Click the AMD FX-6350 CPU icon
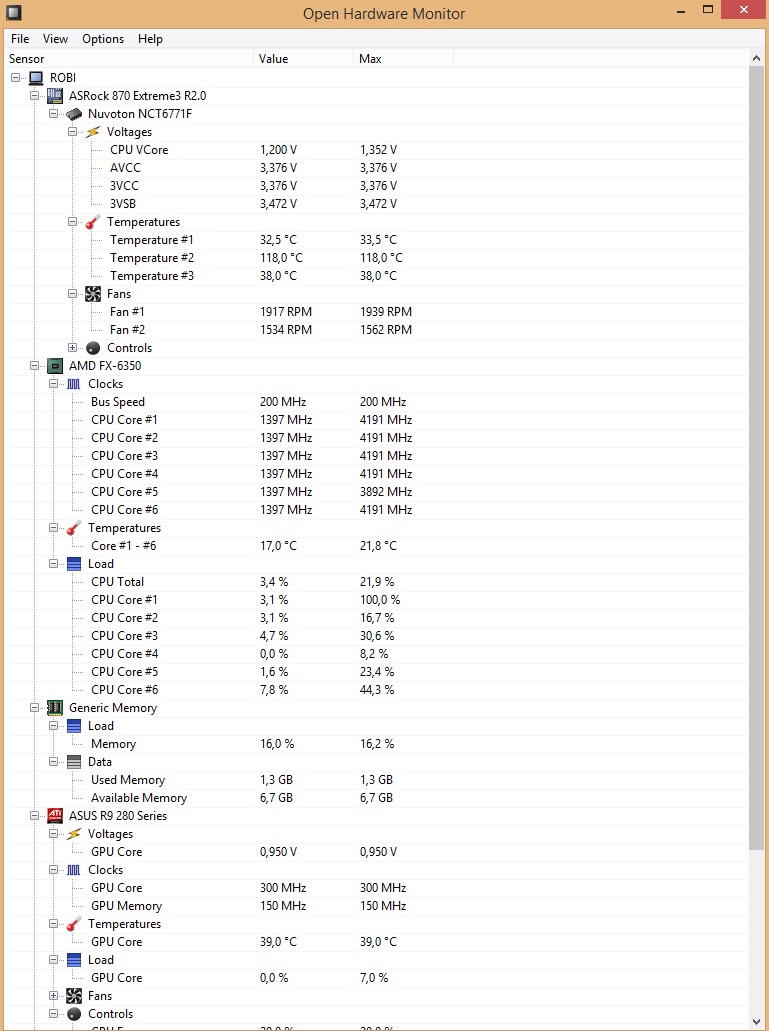Viewport: 769px width, 1031px height. 55,366
